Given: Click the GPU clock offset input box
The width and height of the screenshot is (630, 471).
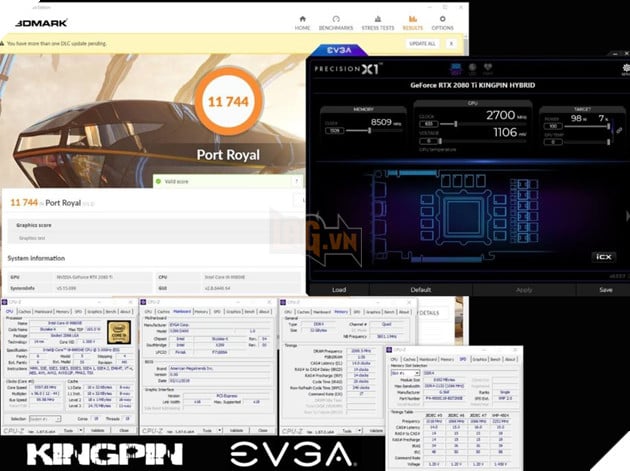Looking at the screenshot, I should [428, 124].
